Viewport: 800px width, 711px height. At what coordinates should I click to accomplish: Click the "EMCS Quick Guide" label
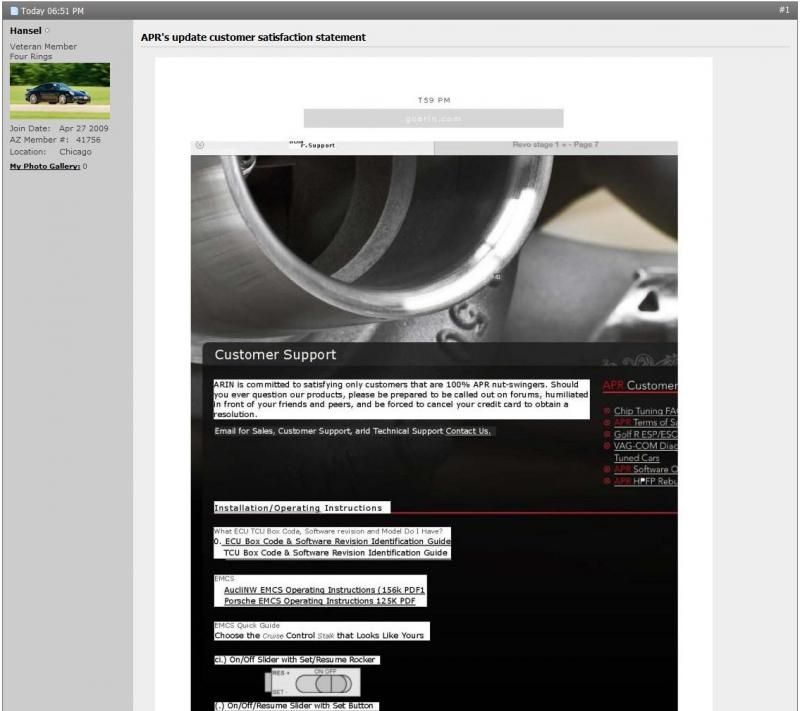(x=247, y=625)
